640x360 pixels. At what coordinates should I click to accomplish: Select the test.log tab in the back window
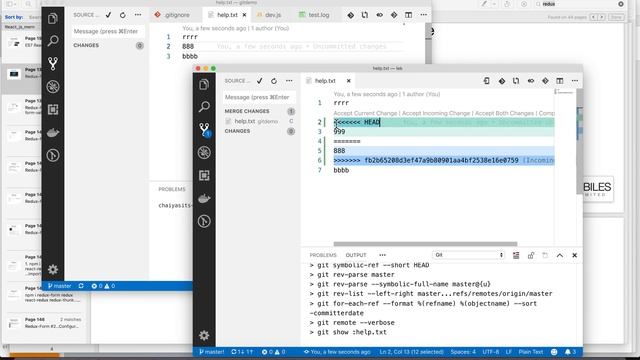[x=318, y=15]
